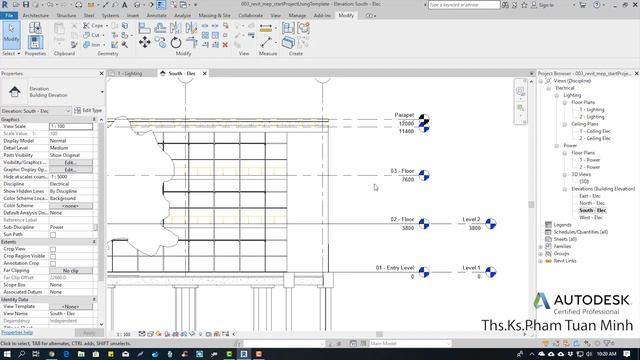Click the No clip Far Clipping button
640x360 pixels.
(x=71, y=271)
